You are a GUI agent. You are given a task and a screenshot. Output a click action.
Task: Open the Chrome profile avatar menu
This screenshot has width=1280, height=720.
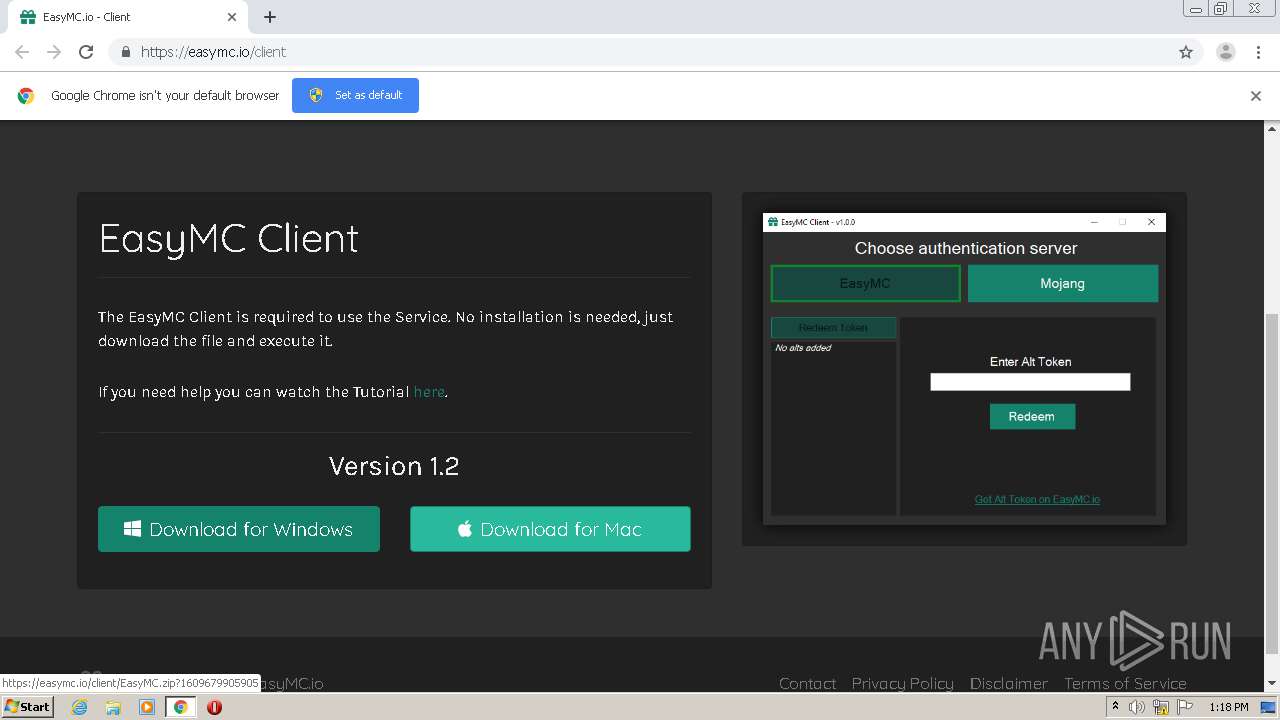(x=1226, y=52)
